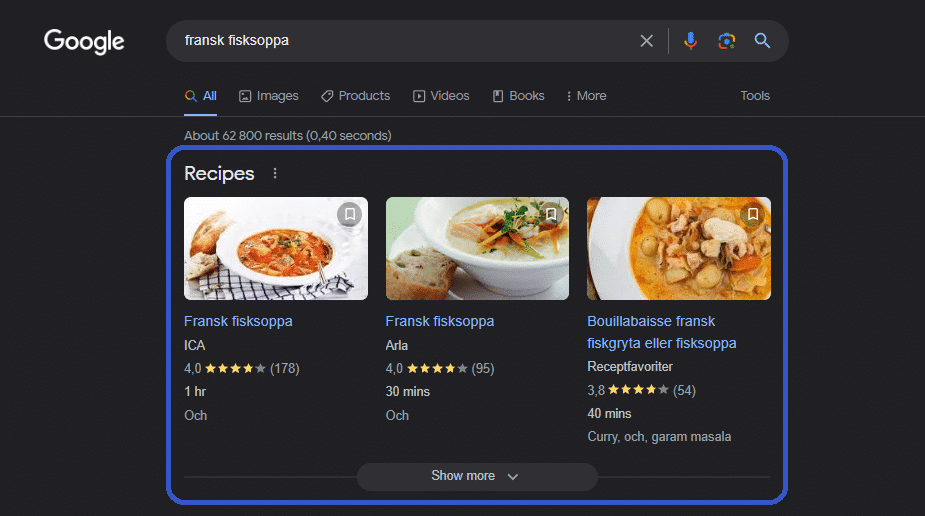The image size is (925, 516).
Task: Bookmark the ICA Fransk fisksoppa recipe
Action: [349, 214]
